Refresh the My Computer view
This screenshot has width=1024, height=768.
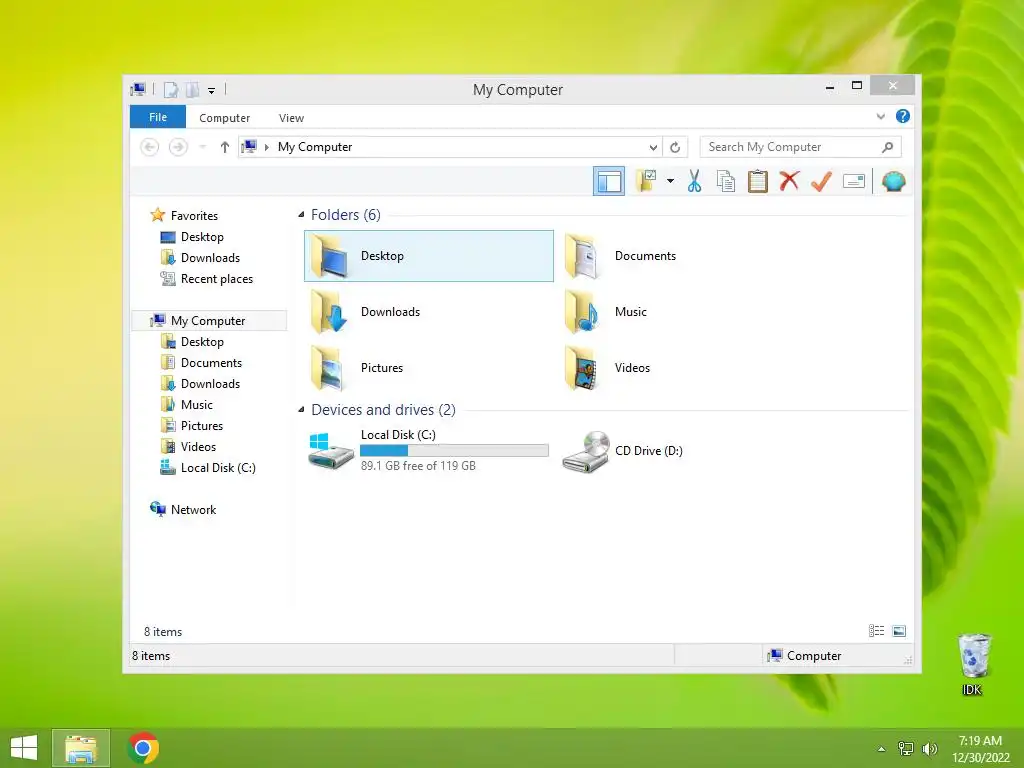[x=675, y=148]
